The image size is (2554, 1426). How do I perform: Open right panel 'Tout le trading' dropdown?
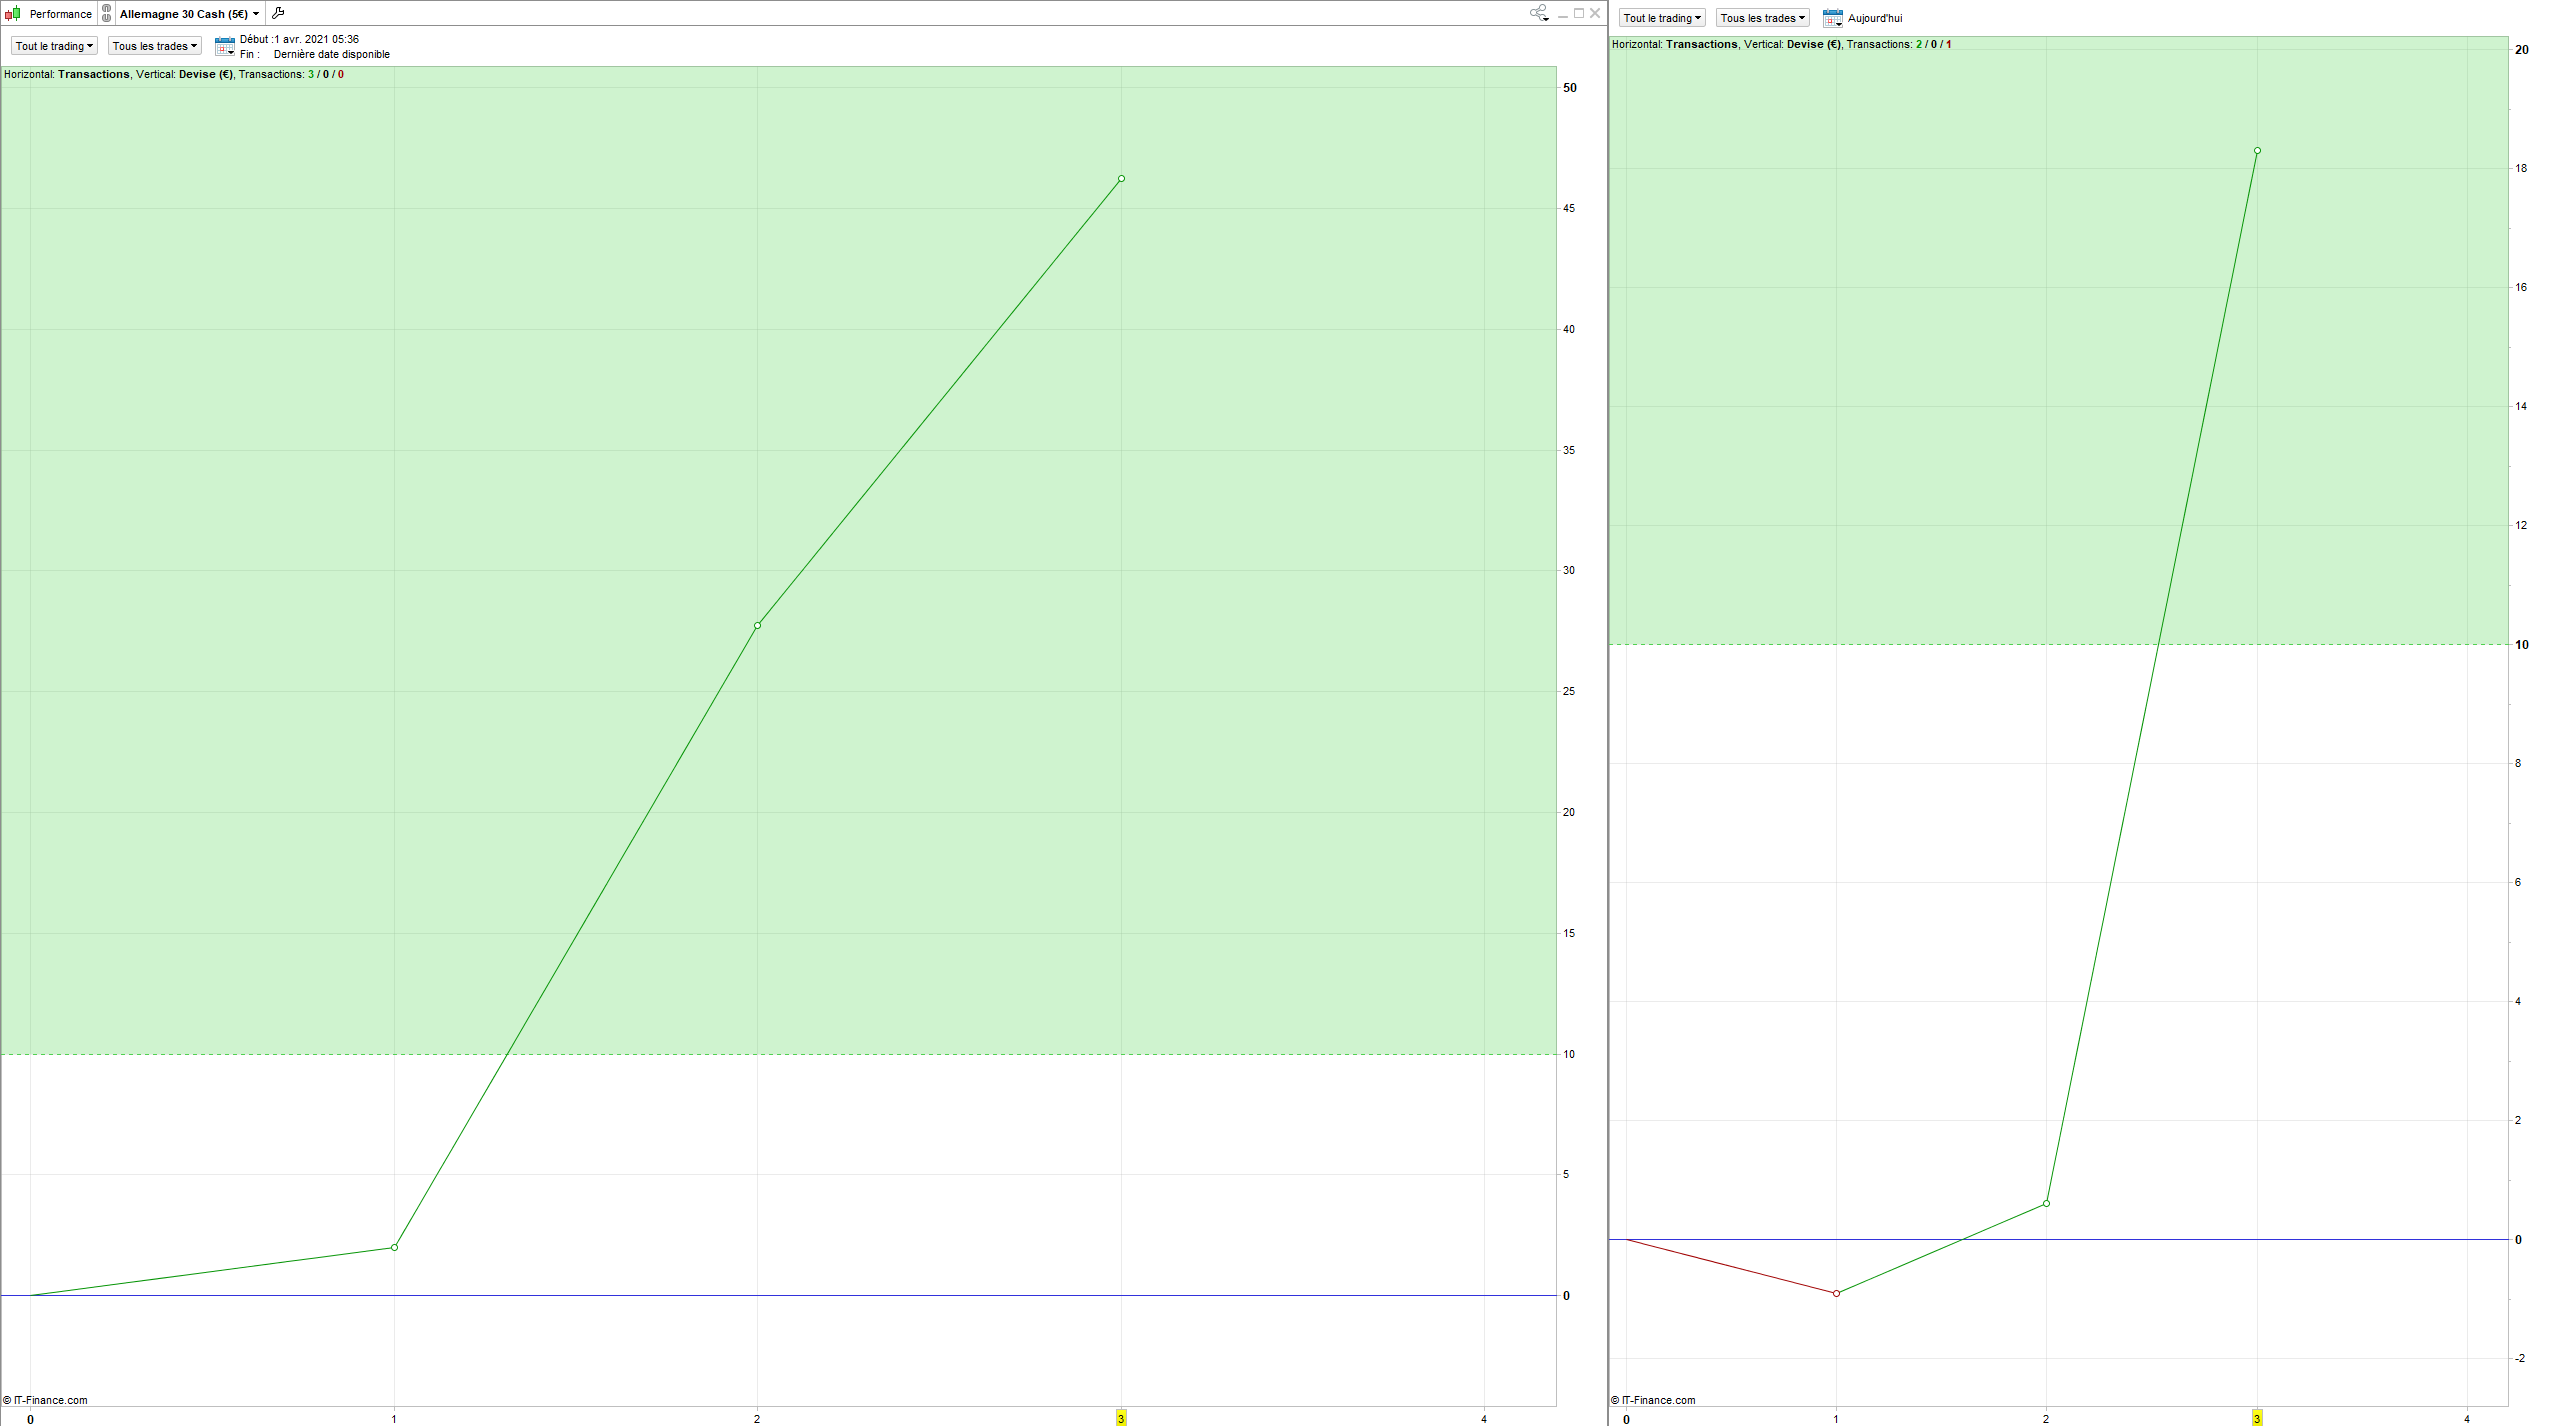click(x=1662, y=18)
